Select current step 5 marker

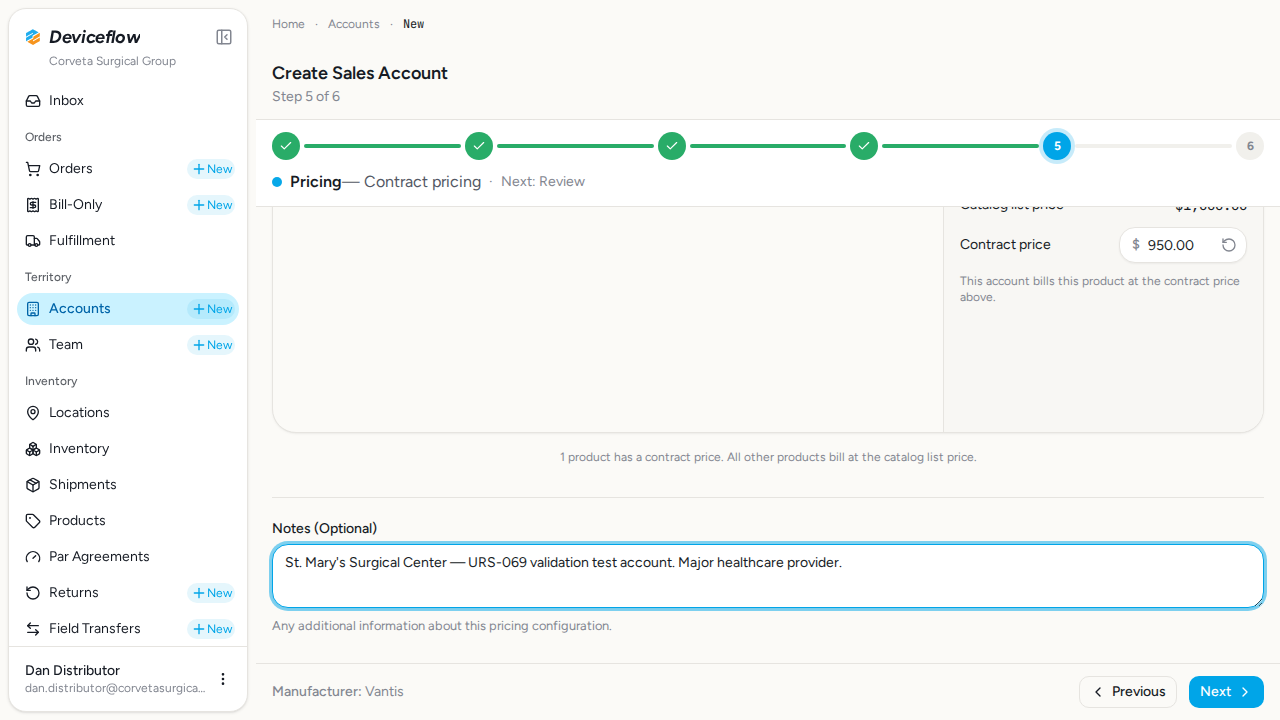pos(1057,146)
